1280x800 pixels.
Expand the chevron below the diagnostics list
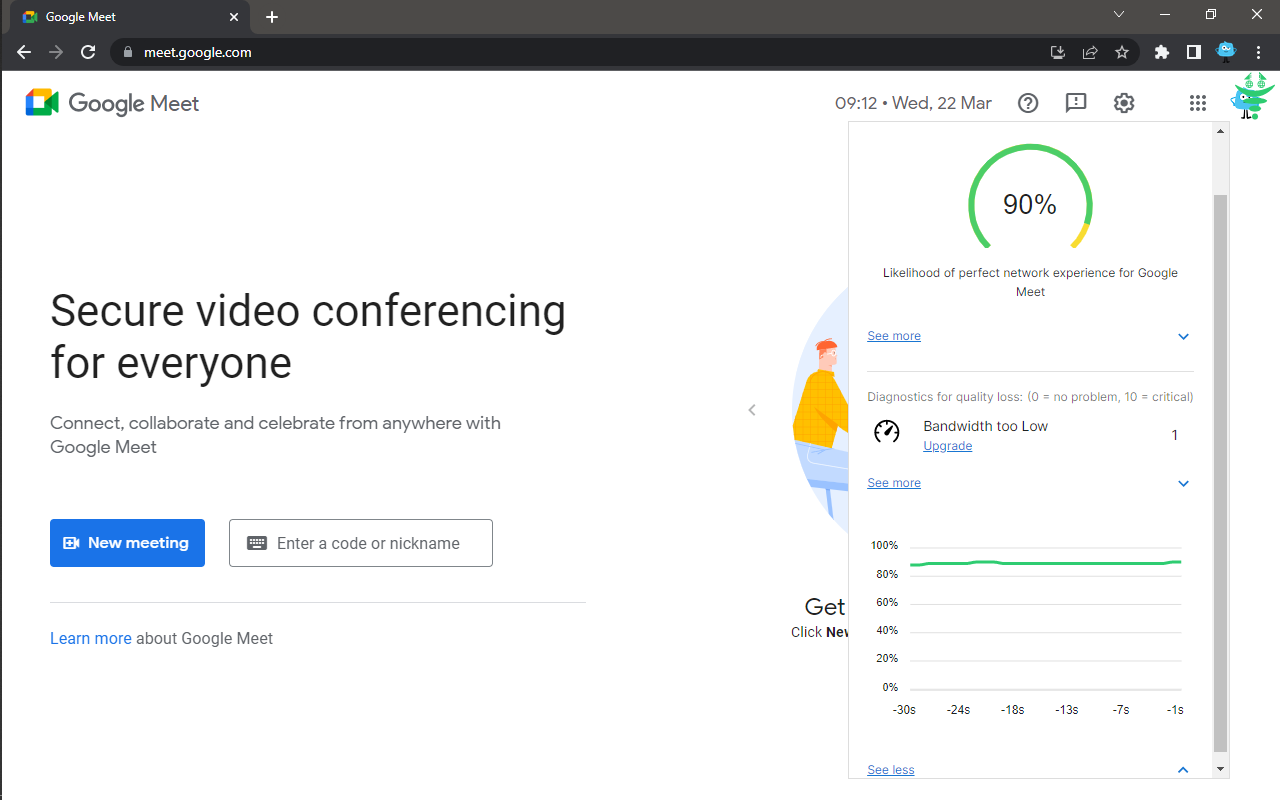[x=1183, y=484]
